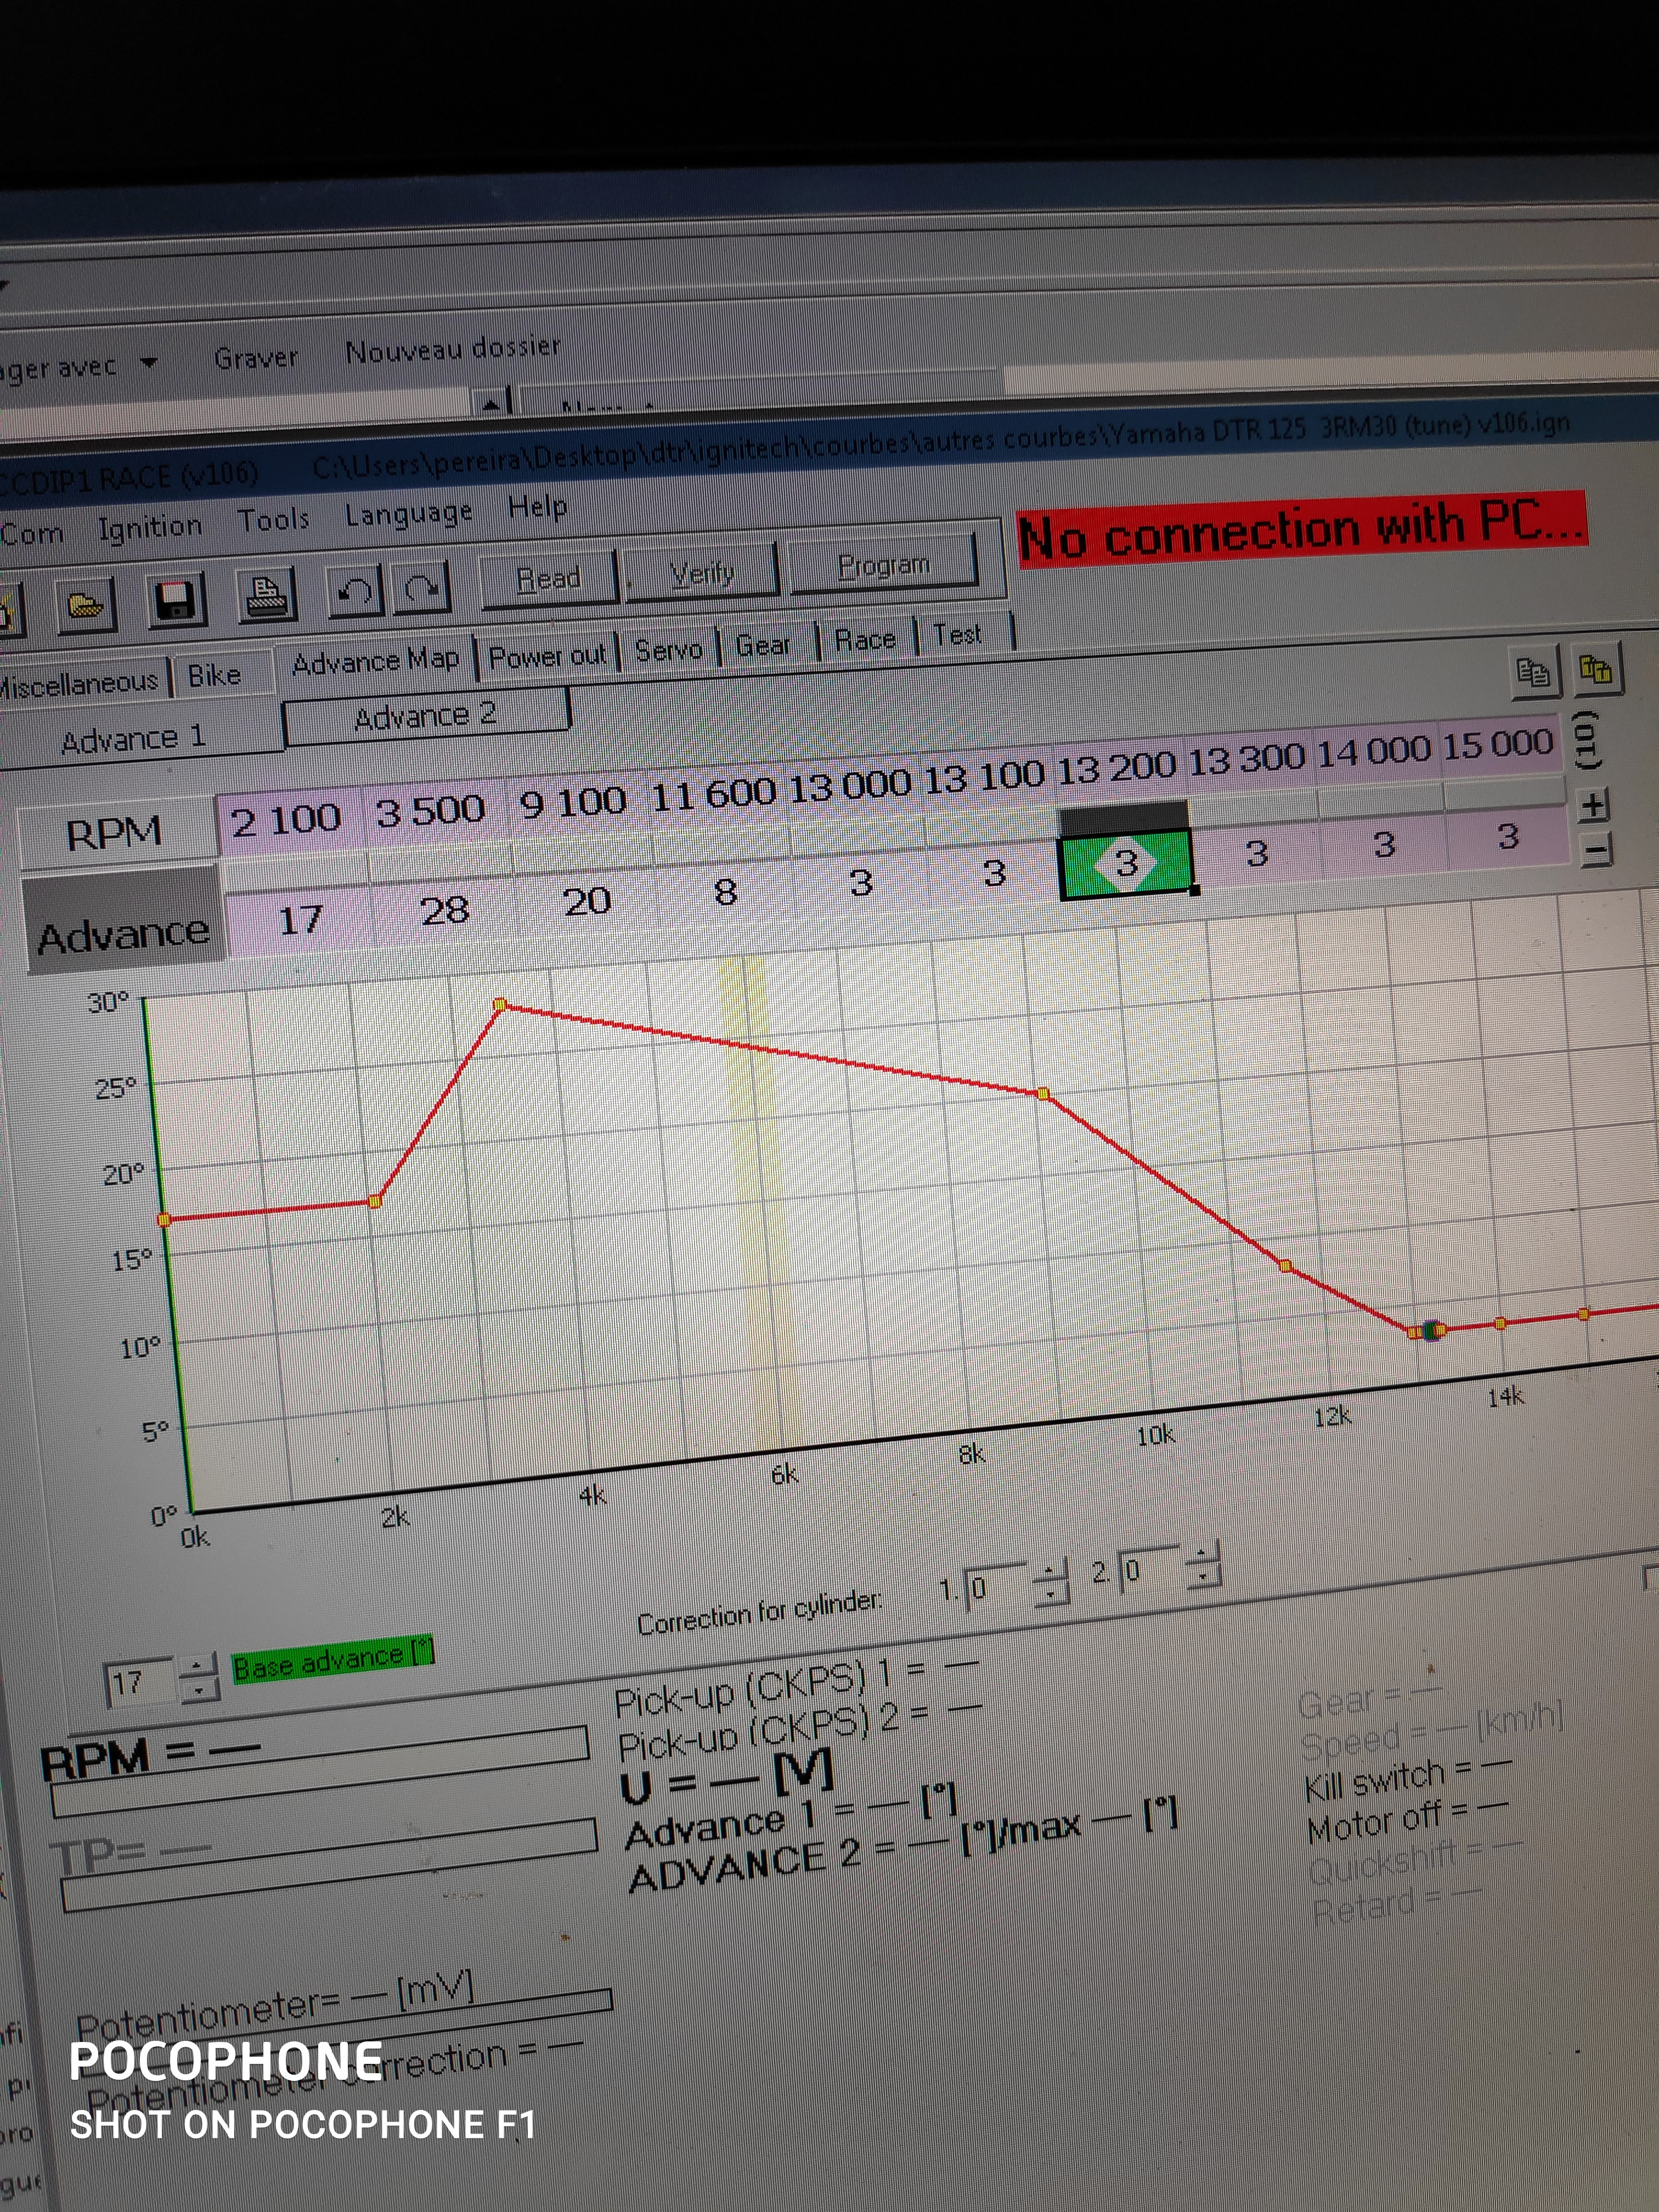The image size is (1659, 2212).
Task: Click the cylinder 1 correction spinner
Action: pyautogui.click(x=1050, y=1583)
